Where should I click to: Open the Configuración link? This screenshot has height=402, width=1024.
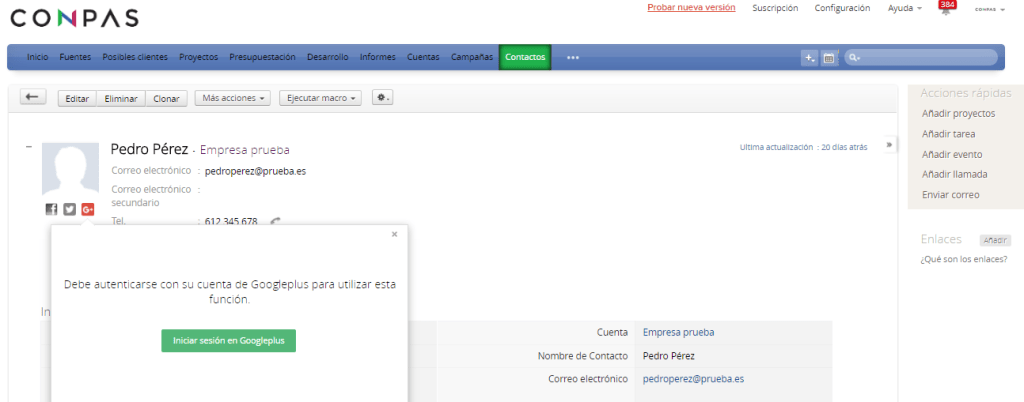[842, 8]
